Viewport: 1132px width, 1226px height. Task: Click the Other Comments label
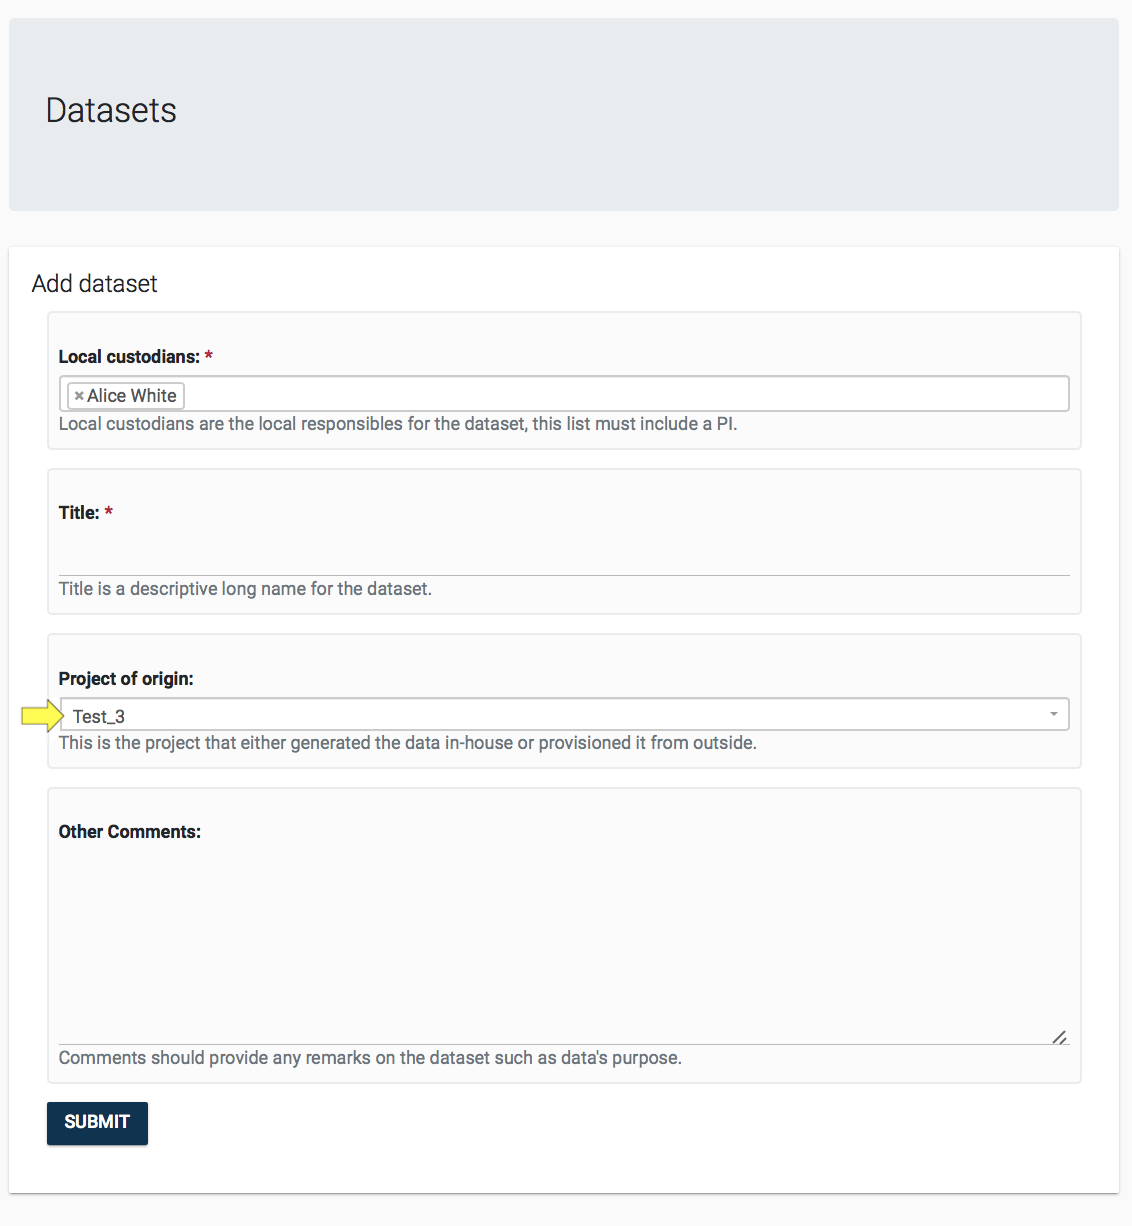(130, 832)
